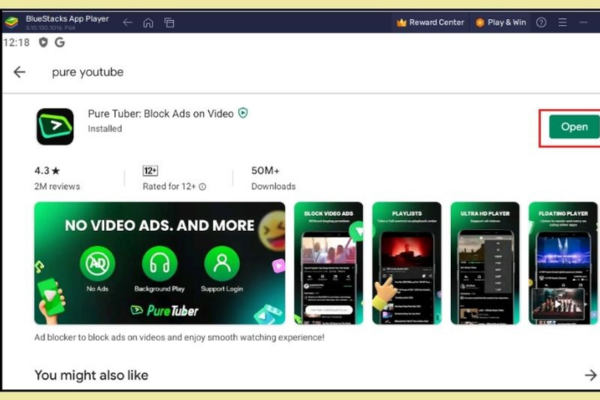Click the shield icon in status bar
The width and height of the screenshot is (600, 400).
point(43,42)
